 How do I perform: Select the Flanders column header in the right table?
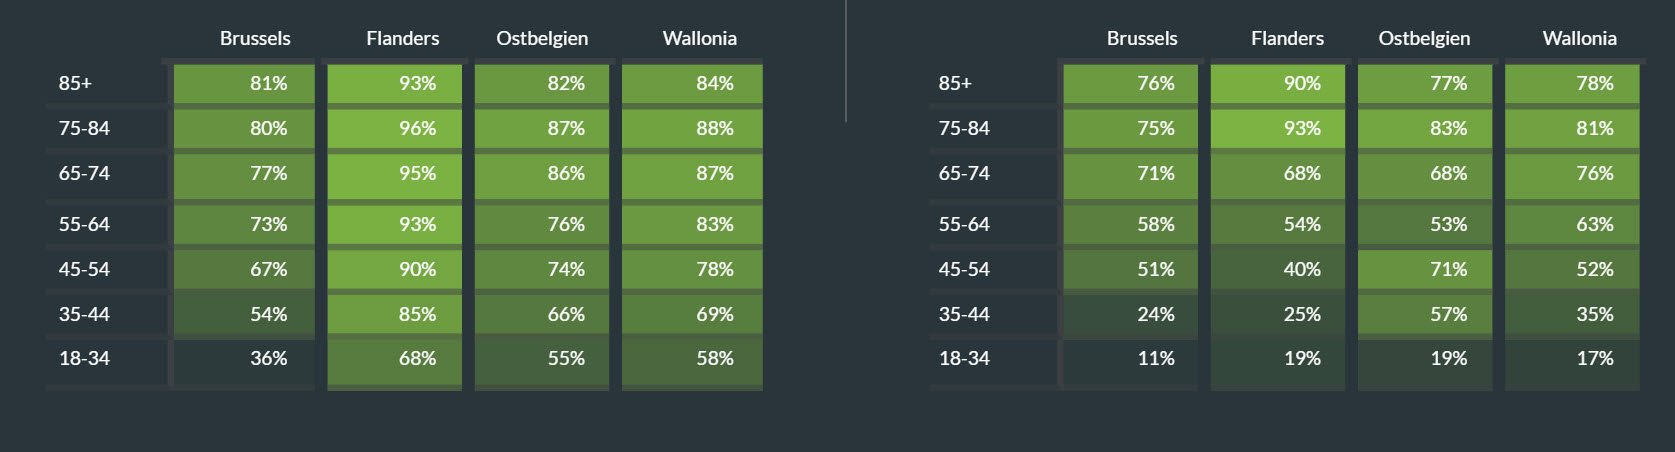point(1287,38)
